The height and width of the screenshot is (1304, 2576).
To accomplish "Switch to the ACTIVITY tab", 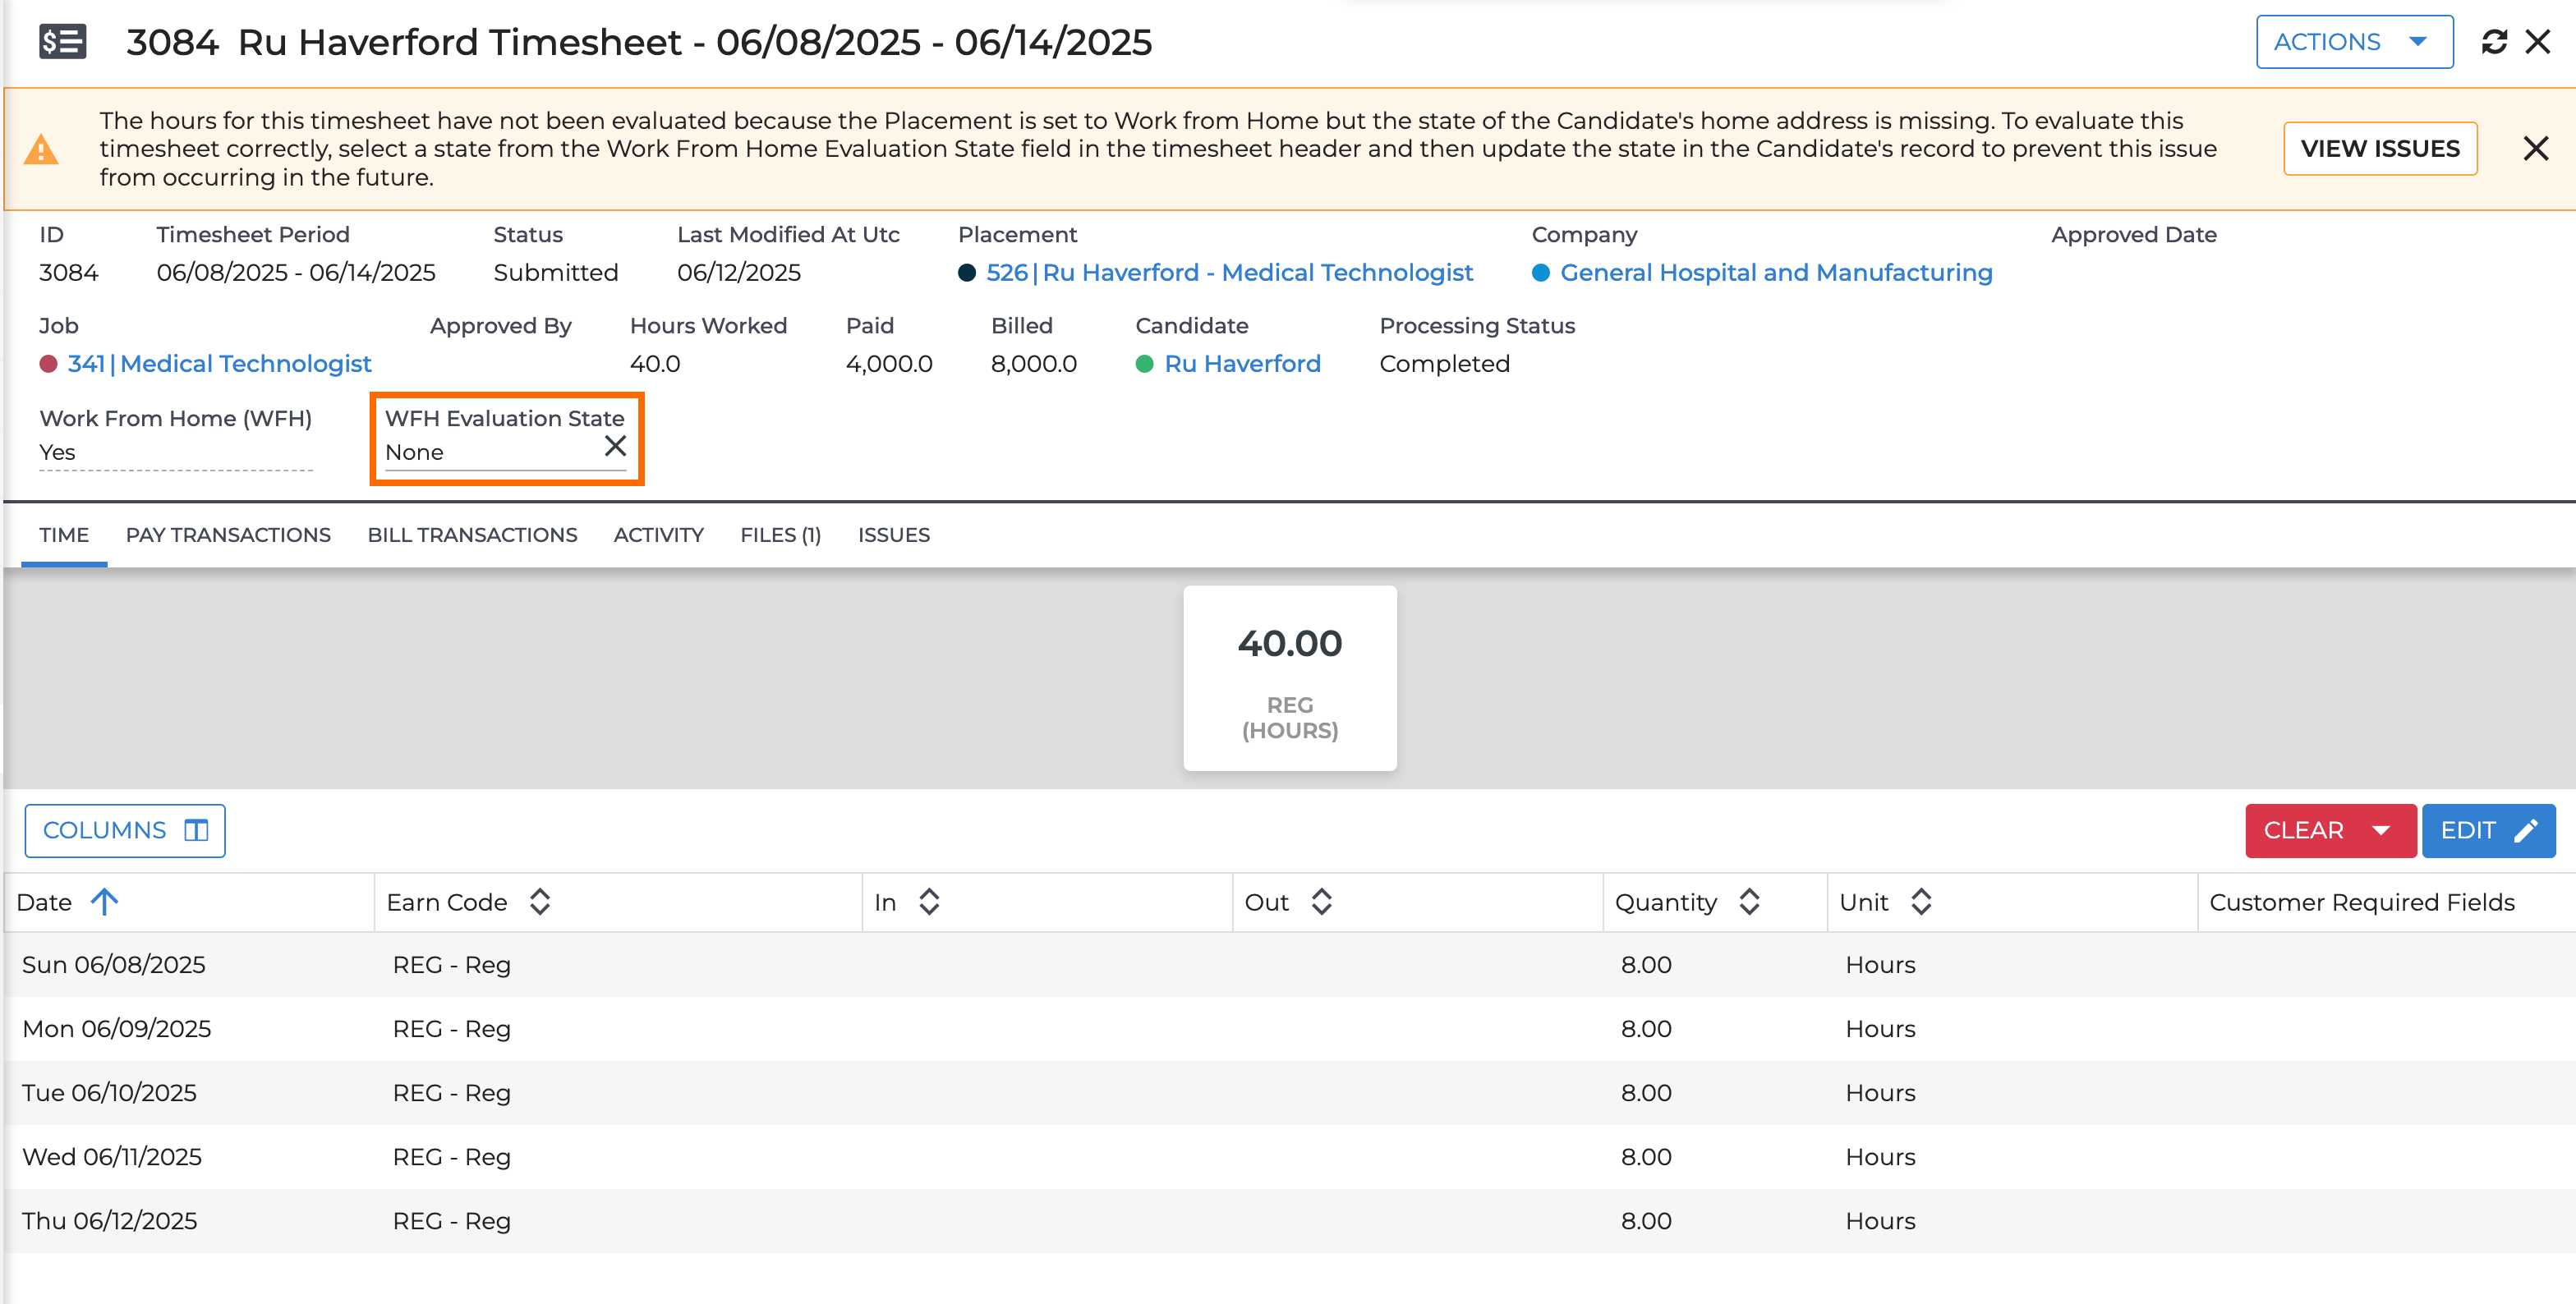I will pos(658,535).
